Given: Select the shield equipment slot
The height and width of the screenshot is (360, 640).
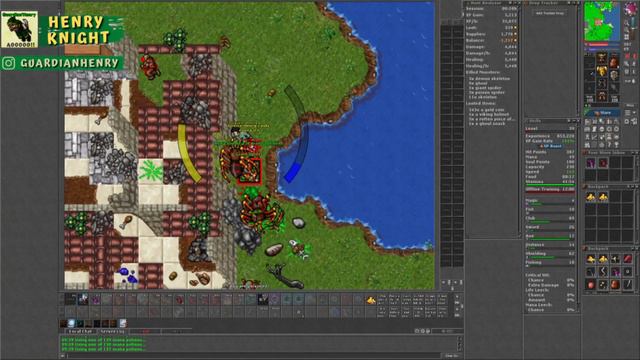Looking at the screenshot, I should pyautogui.click(x=613, y=75).
